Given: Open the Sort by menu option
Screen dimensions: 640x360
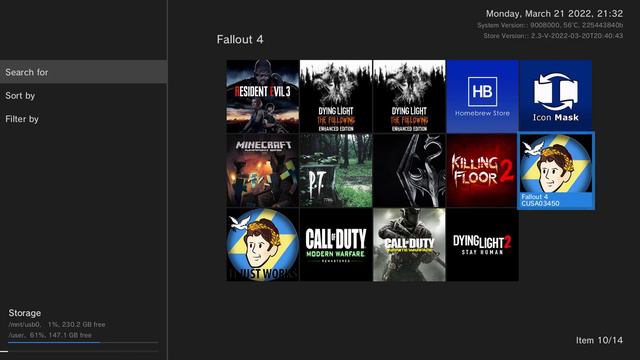Looking at the screenshot, I should click(x=83, y=96).
